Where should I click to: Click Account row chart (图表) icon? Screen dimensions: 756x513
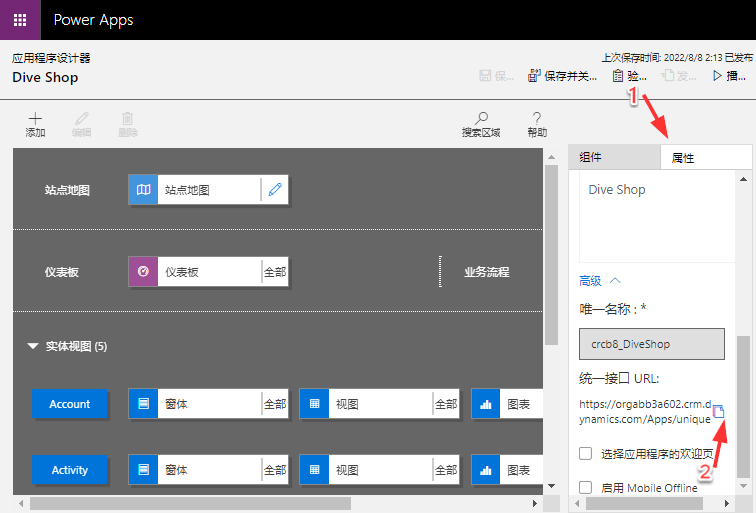(486, 404)
